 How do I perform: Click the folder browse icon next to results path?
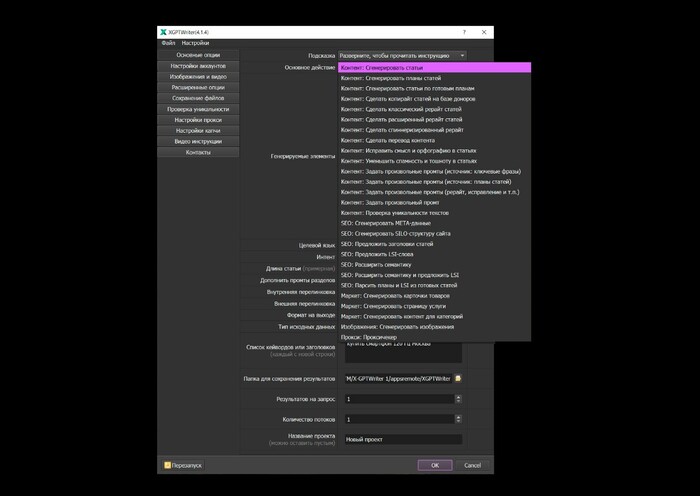(458, 379)
